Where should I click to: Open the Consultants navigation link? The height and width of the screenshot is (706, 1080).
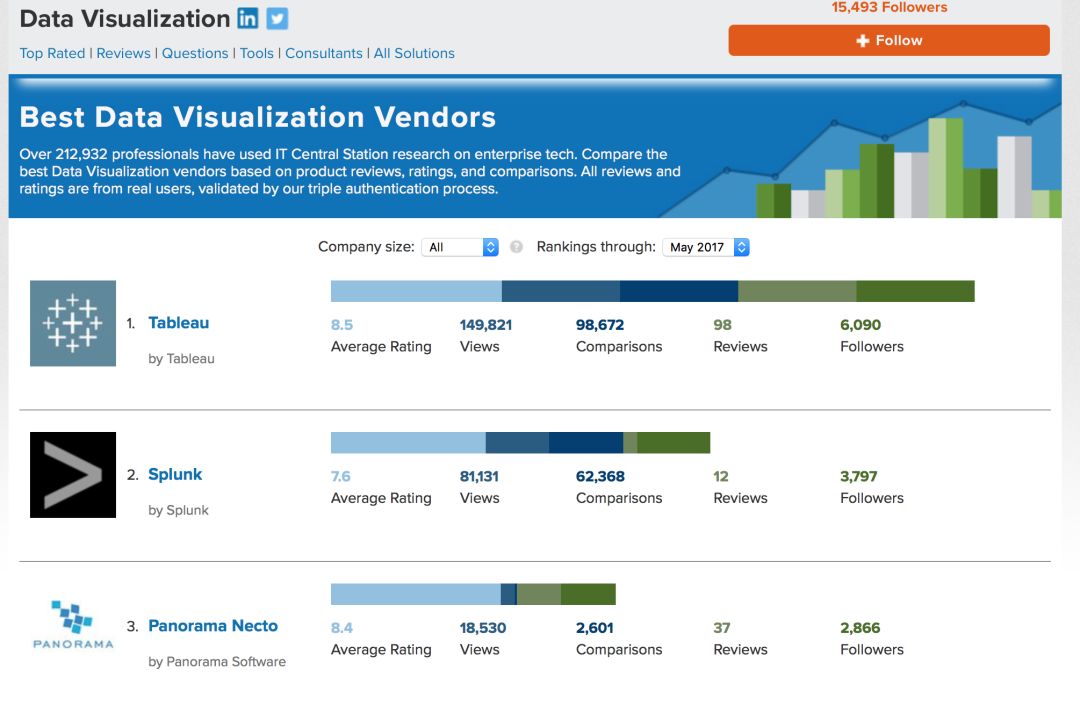click(324, 53)
